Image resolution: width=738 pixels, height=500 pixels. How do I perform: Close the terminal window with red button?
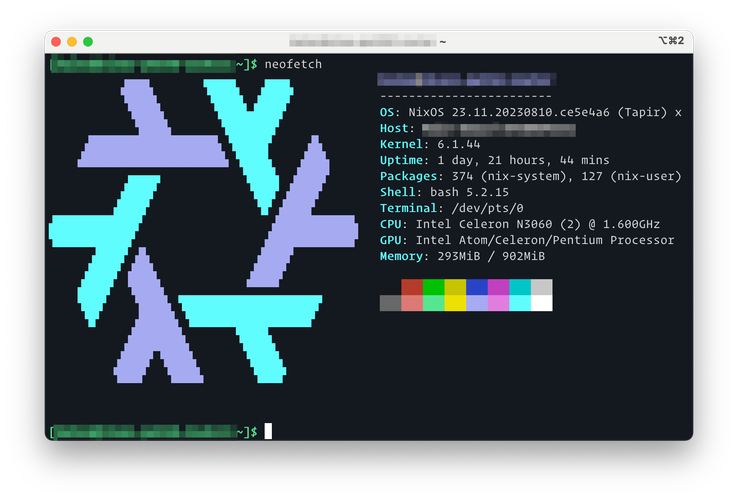(56, 41)
